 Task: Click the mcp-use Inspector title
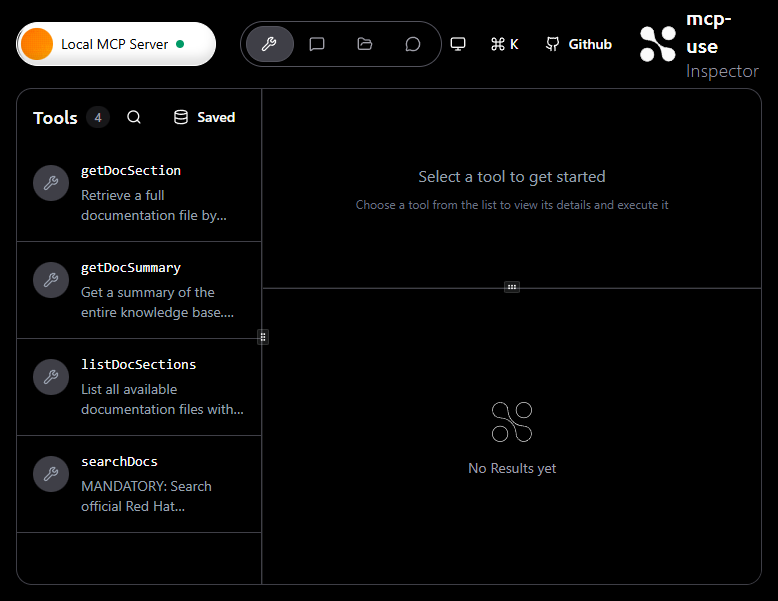(x=722, y=46)
